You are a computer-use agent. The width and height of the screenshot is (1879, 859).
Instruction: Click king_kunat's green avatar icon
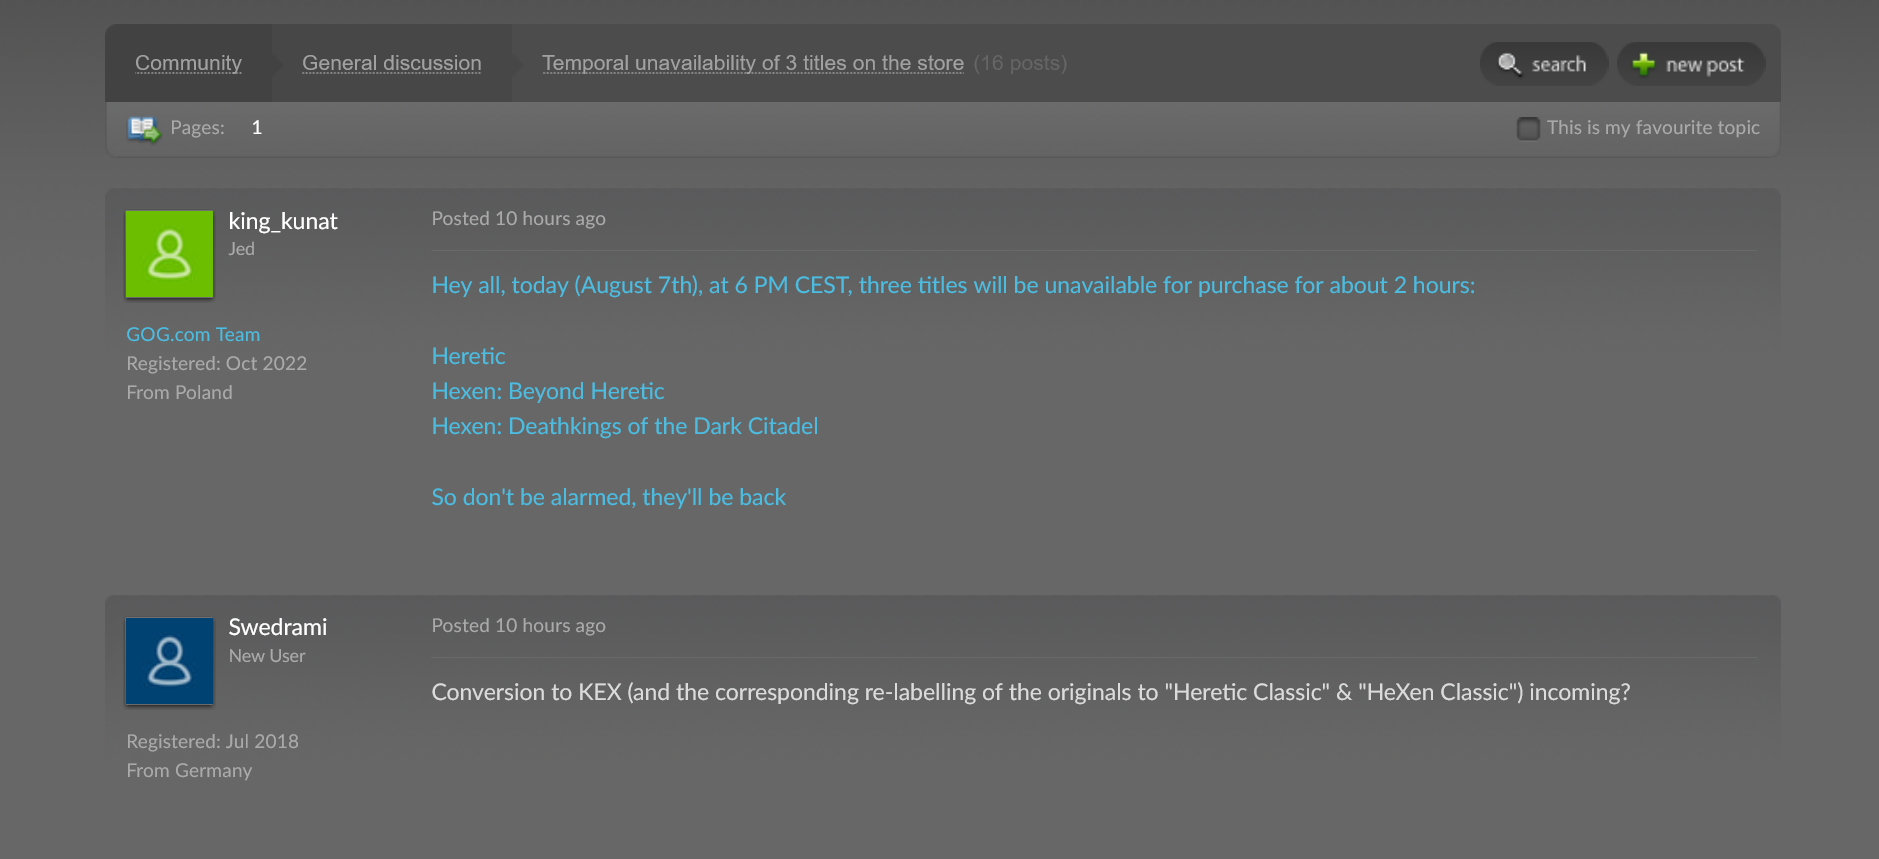click(168, 254)
